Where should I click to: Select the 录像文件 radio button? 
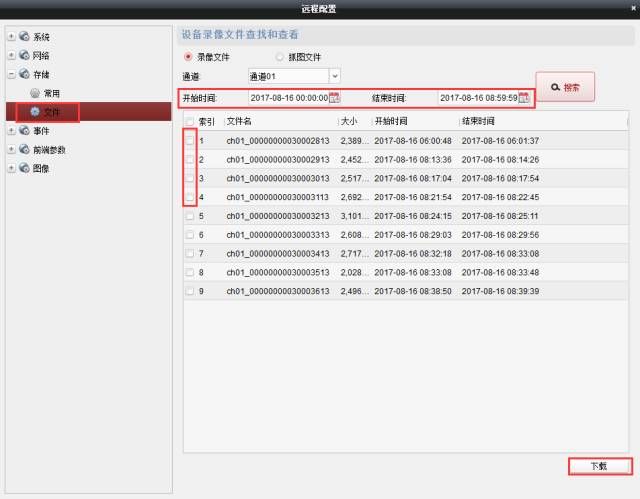pyautogui.click(x=187, y=57)
